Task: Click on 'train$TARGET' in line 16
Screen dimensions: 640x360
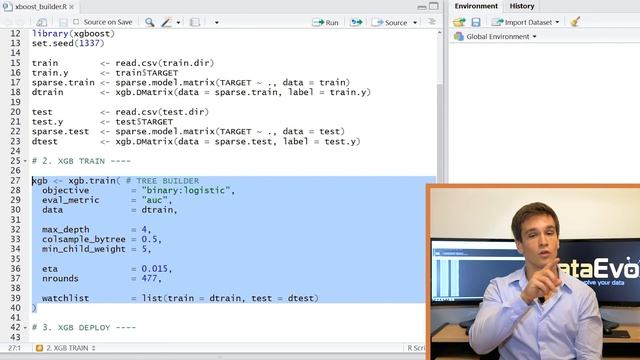Action: click(x=147, y=73)
